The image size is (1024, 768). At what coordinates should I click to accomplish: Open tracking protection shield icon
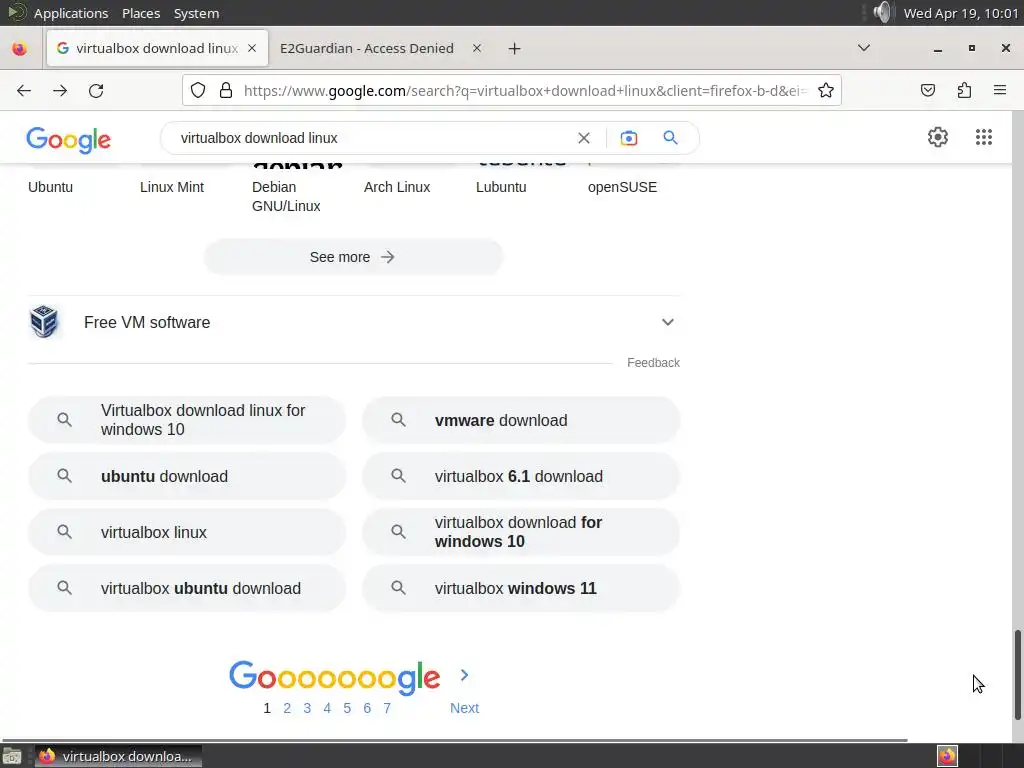198,91
